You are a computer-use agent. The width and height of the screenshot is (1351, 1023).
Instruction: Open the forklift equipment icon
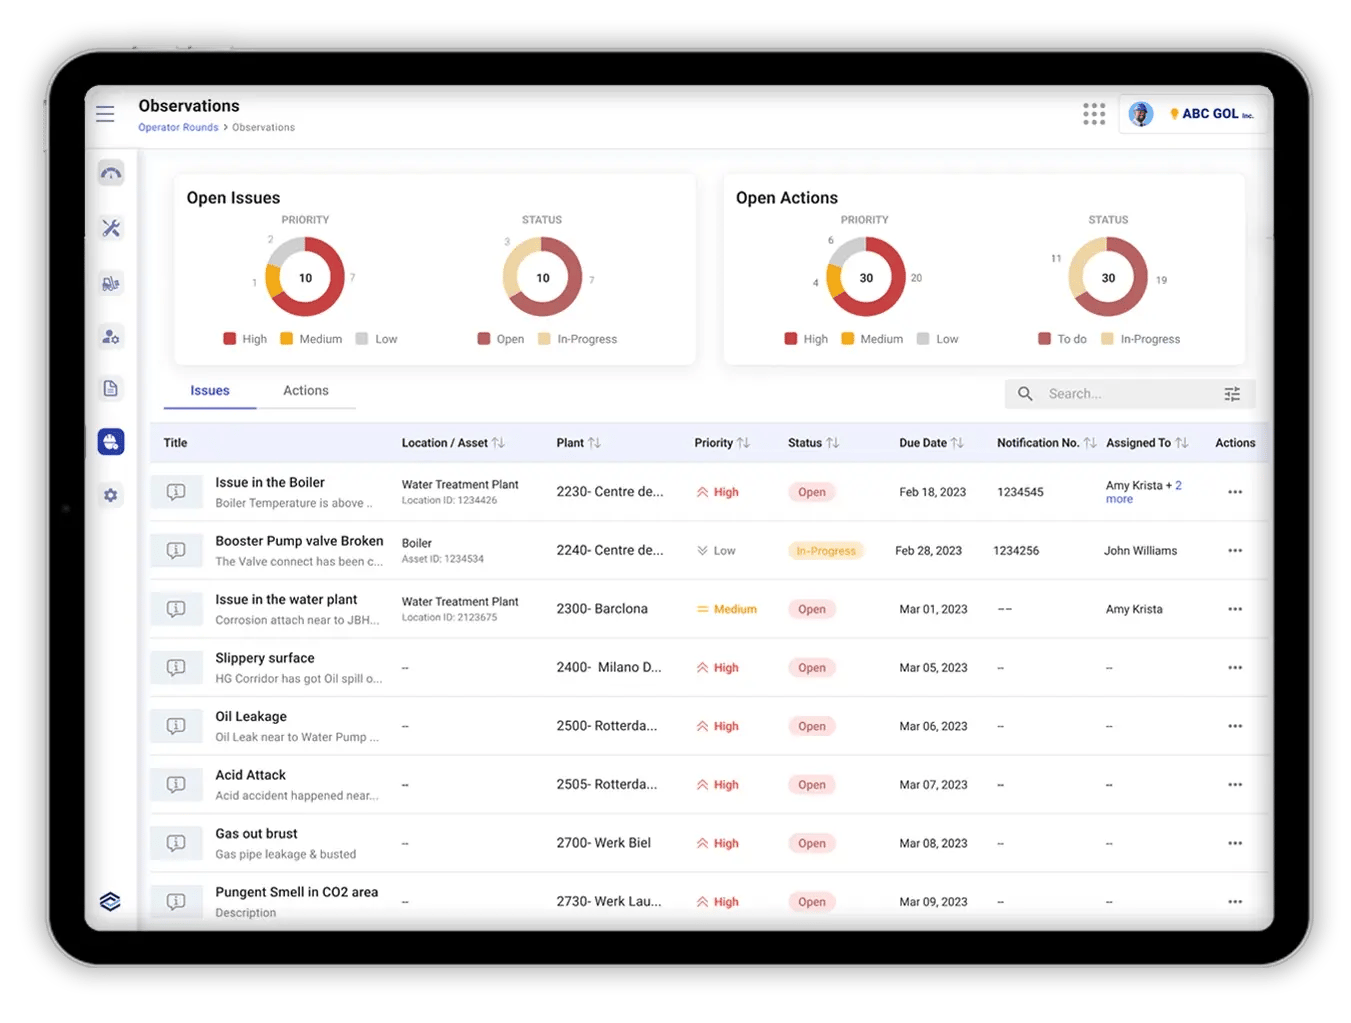pos(110,283)
